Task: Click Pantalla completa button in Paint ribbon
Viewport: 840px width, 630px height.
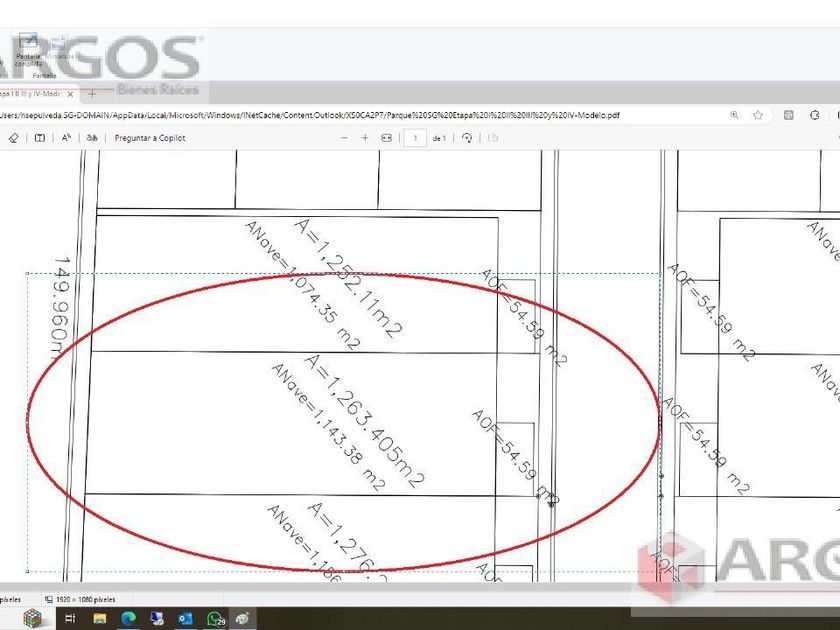Action: pyautogui.click(x=28, y=49)
